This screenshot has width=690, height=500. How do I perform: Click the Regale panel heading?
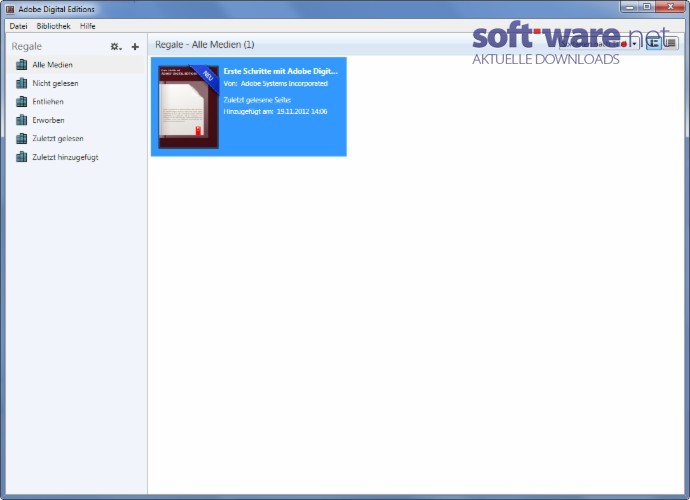pos(26,46)
